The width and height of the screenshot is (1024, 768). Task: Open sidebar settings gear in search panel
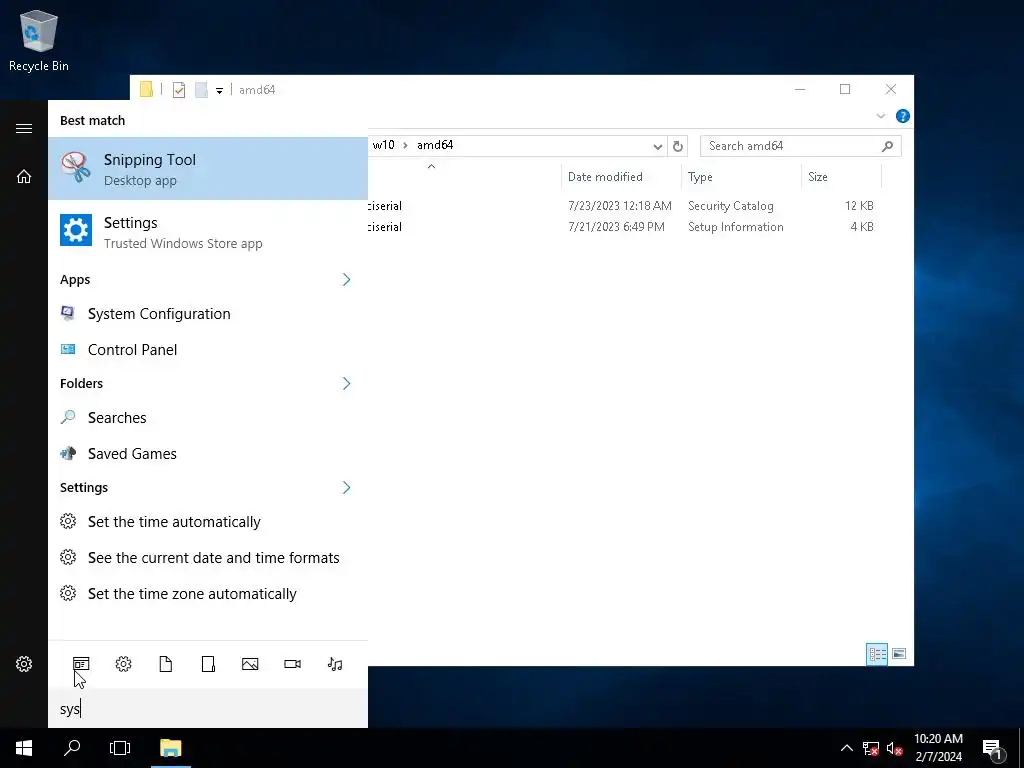(x=24, y=664)
